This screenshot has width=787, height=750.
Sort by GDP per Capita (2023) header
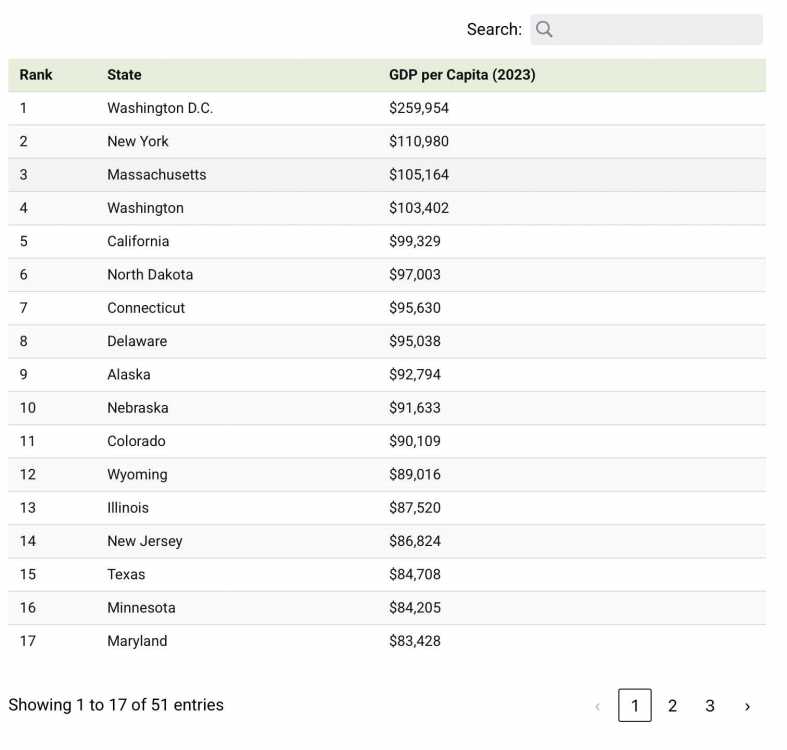click(462, 75)
